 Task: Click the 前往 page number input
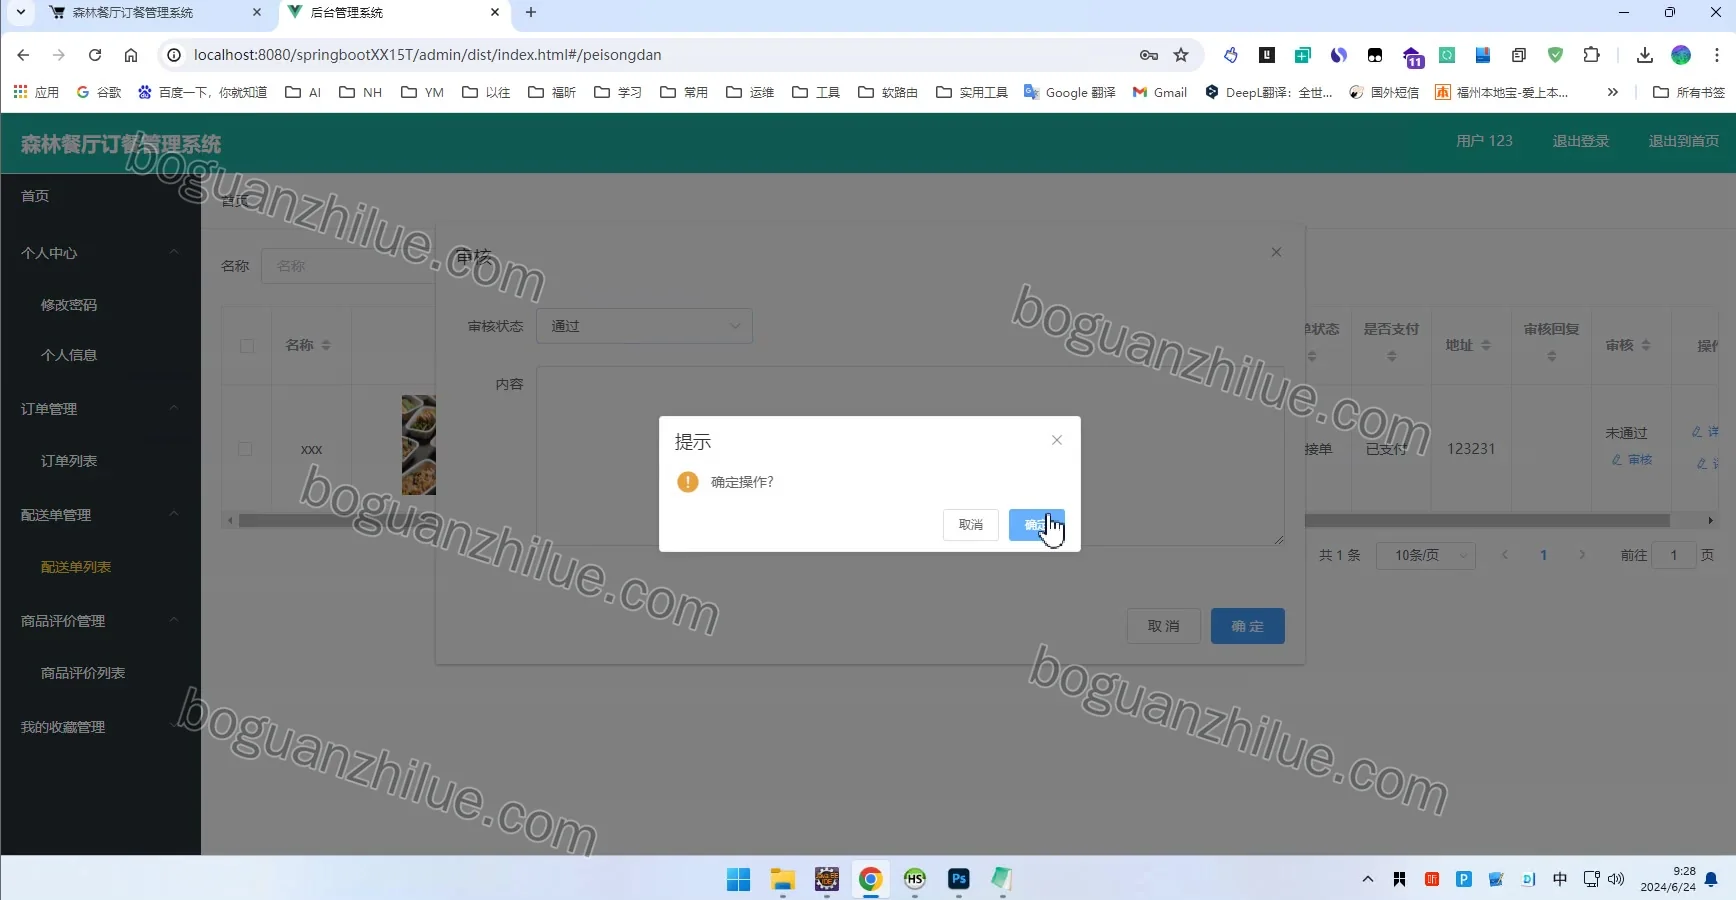[1673, 555]
